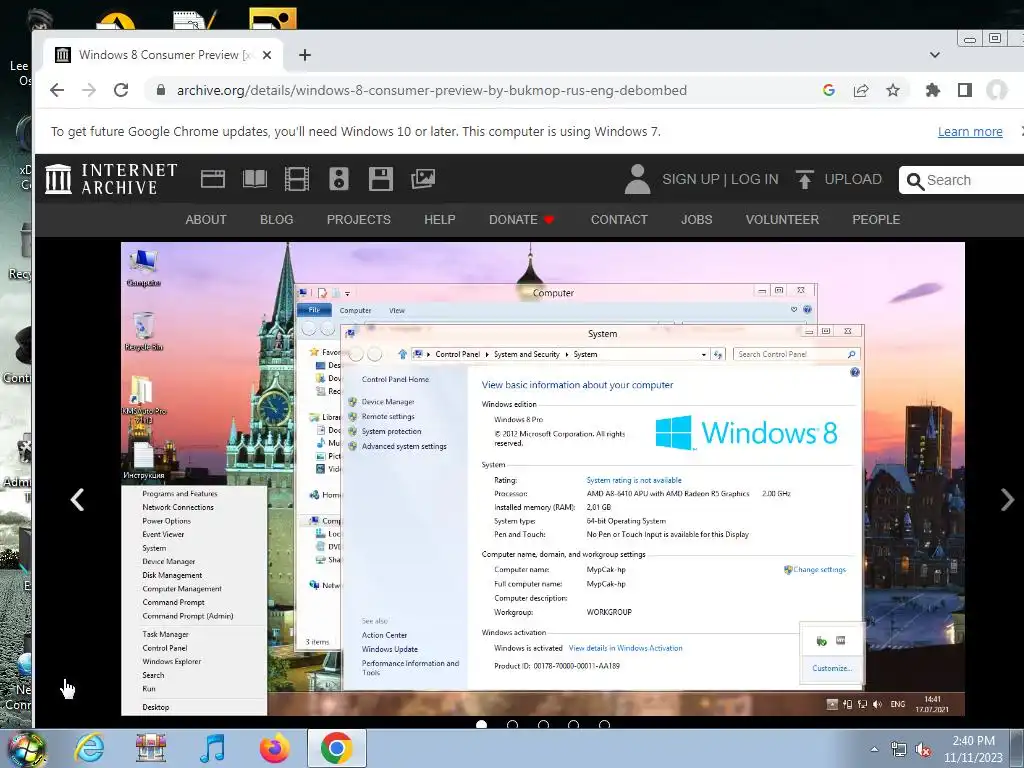The width and height of the screenshot is (1024, 768).
Task: Open the Internet Archive Video film icon
Action: point(296,179)
